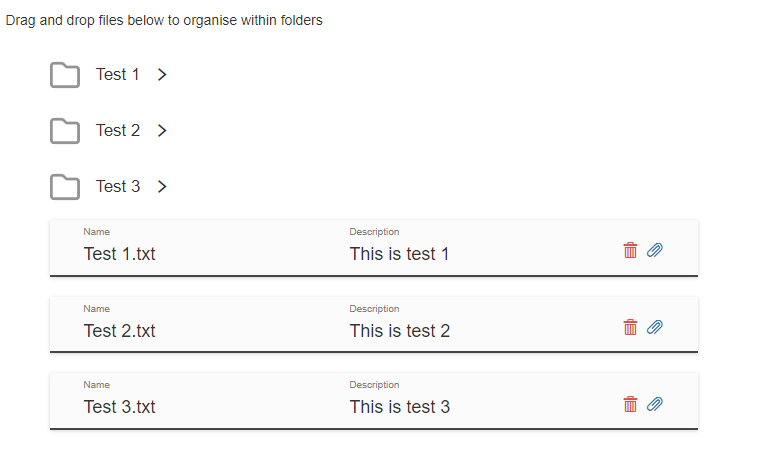Expand the Test 3 folder chevron
This screenshot has width=776, height=454.
tap(162, 187)
